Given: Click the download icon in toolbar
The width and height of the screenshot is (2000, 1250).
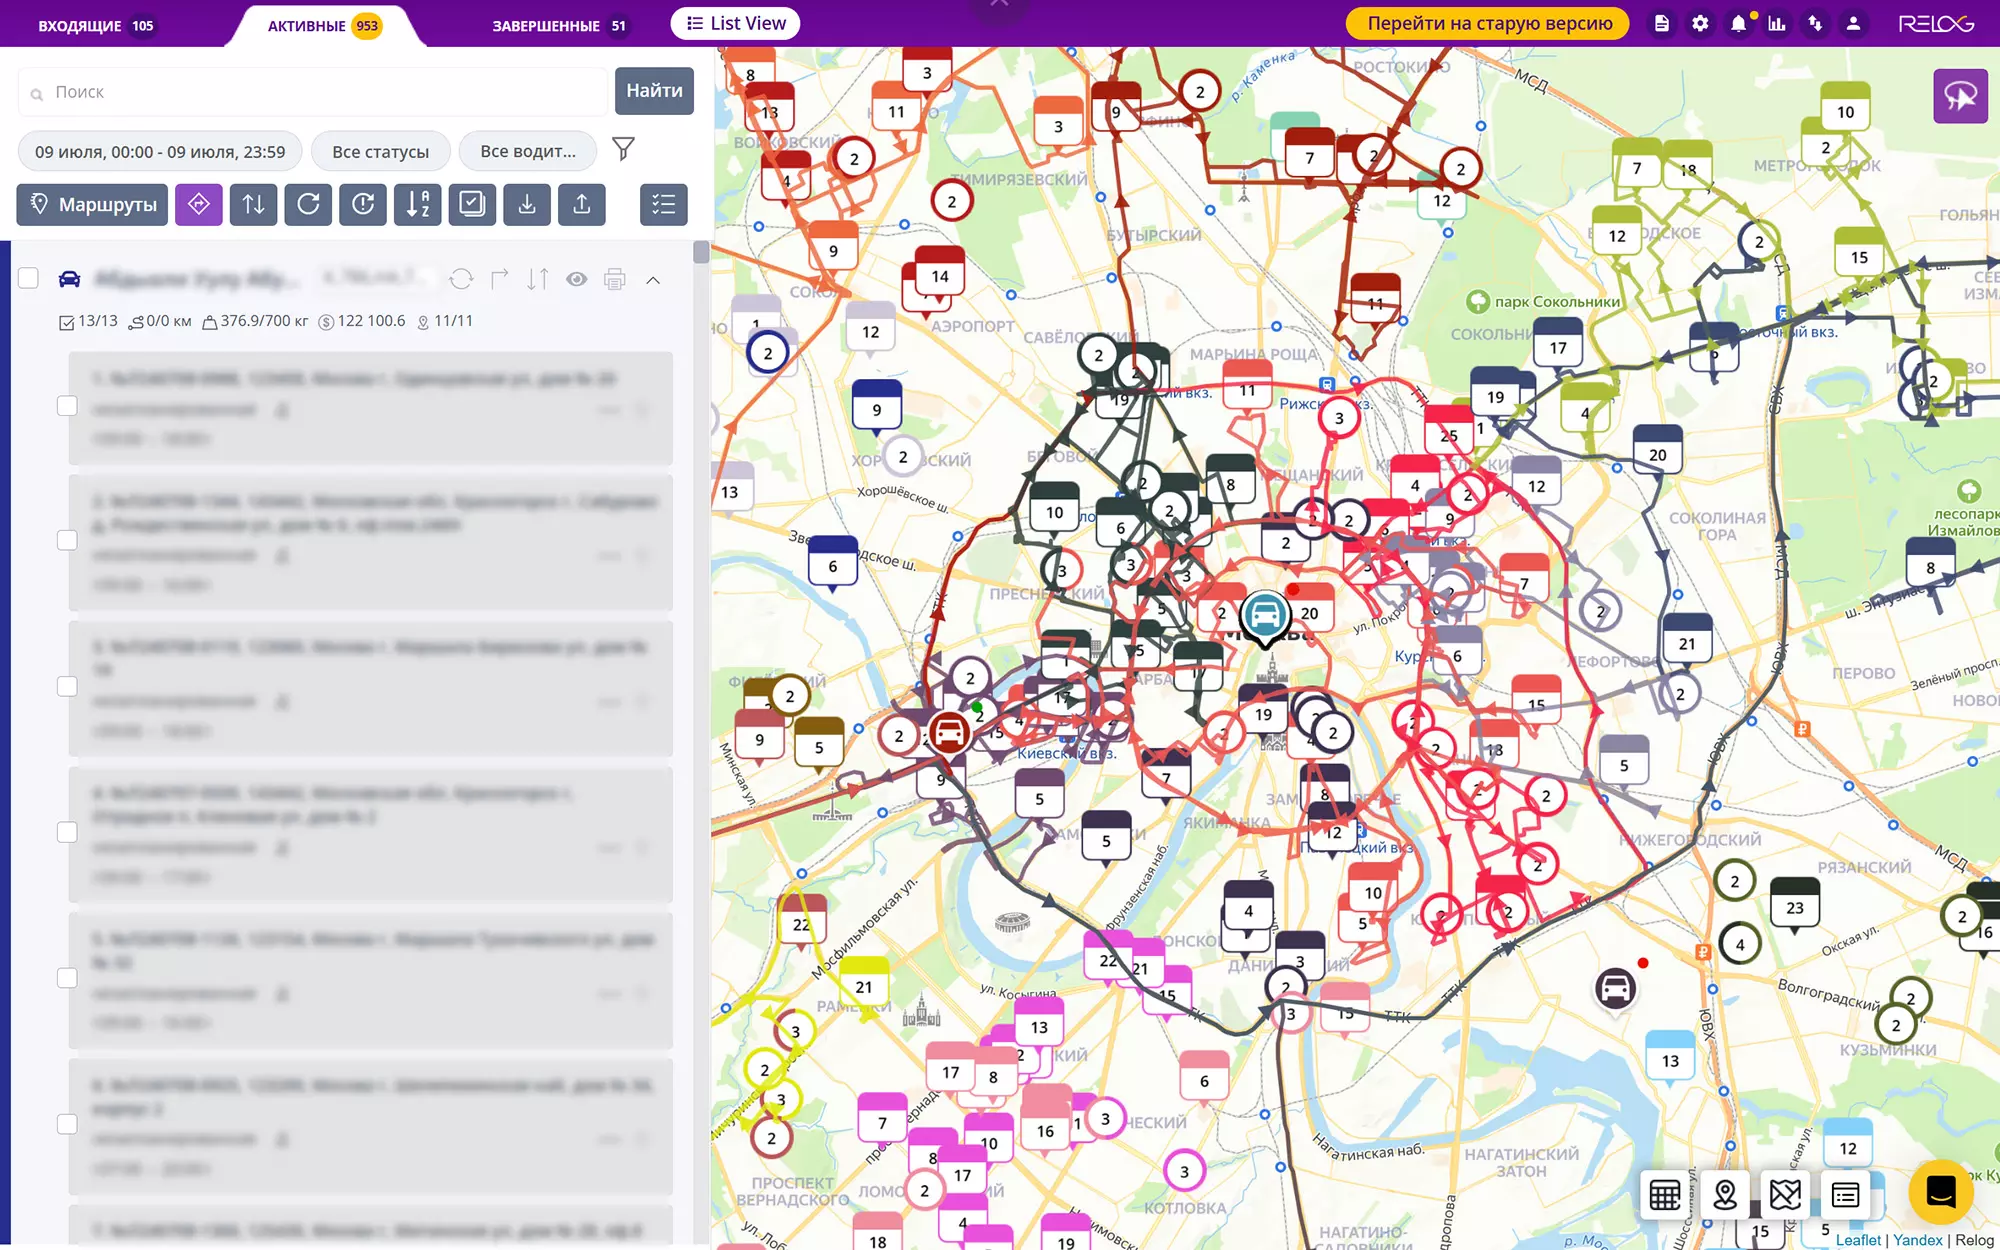Looking at the screenshot, I should pos(527,205).
